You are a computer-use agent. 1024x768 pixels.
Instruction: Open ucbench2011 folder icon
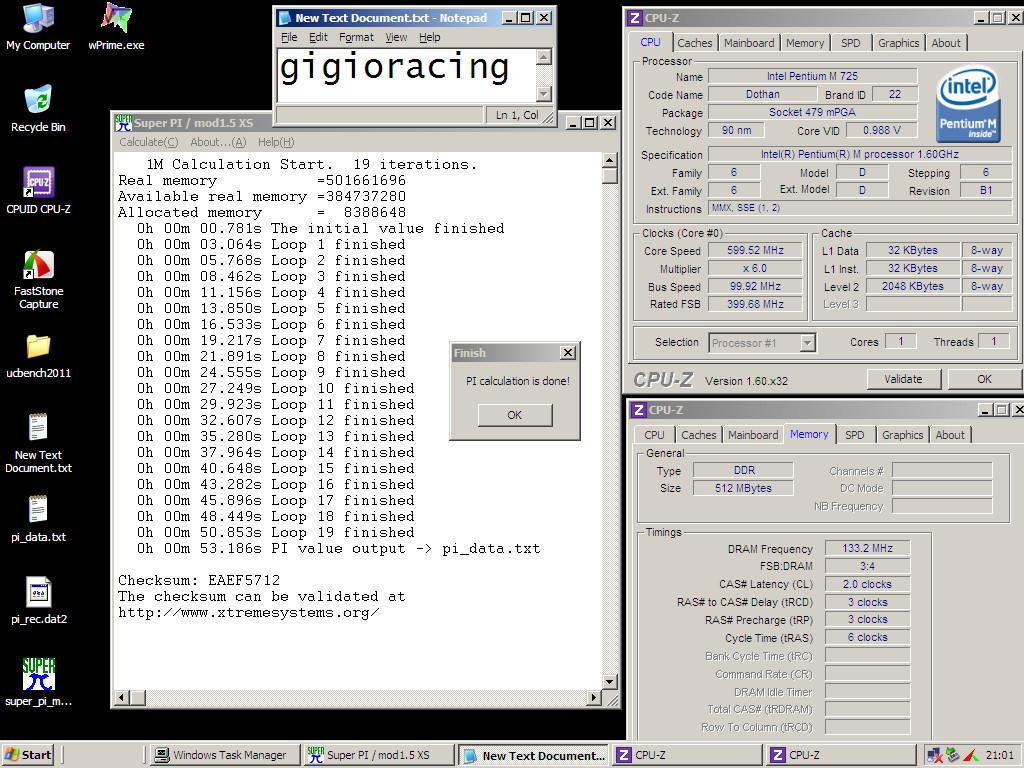(38, 355)
